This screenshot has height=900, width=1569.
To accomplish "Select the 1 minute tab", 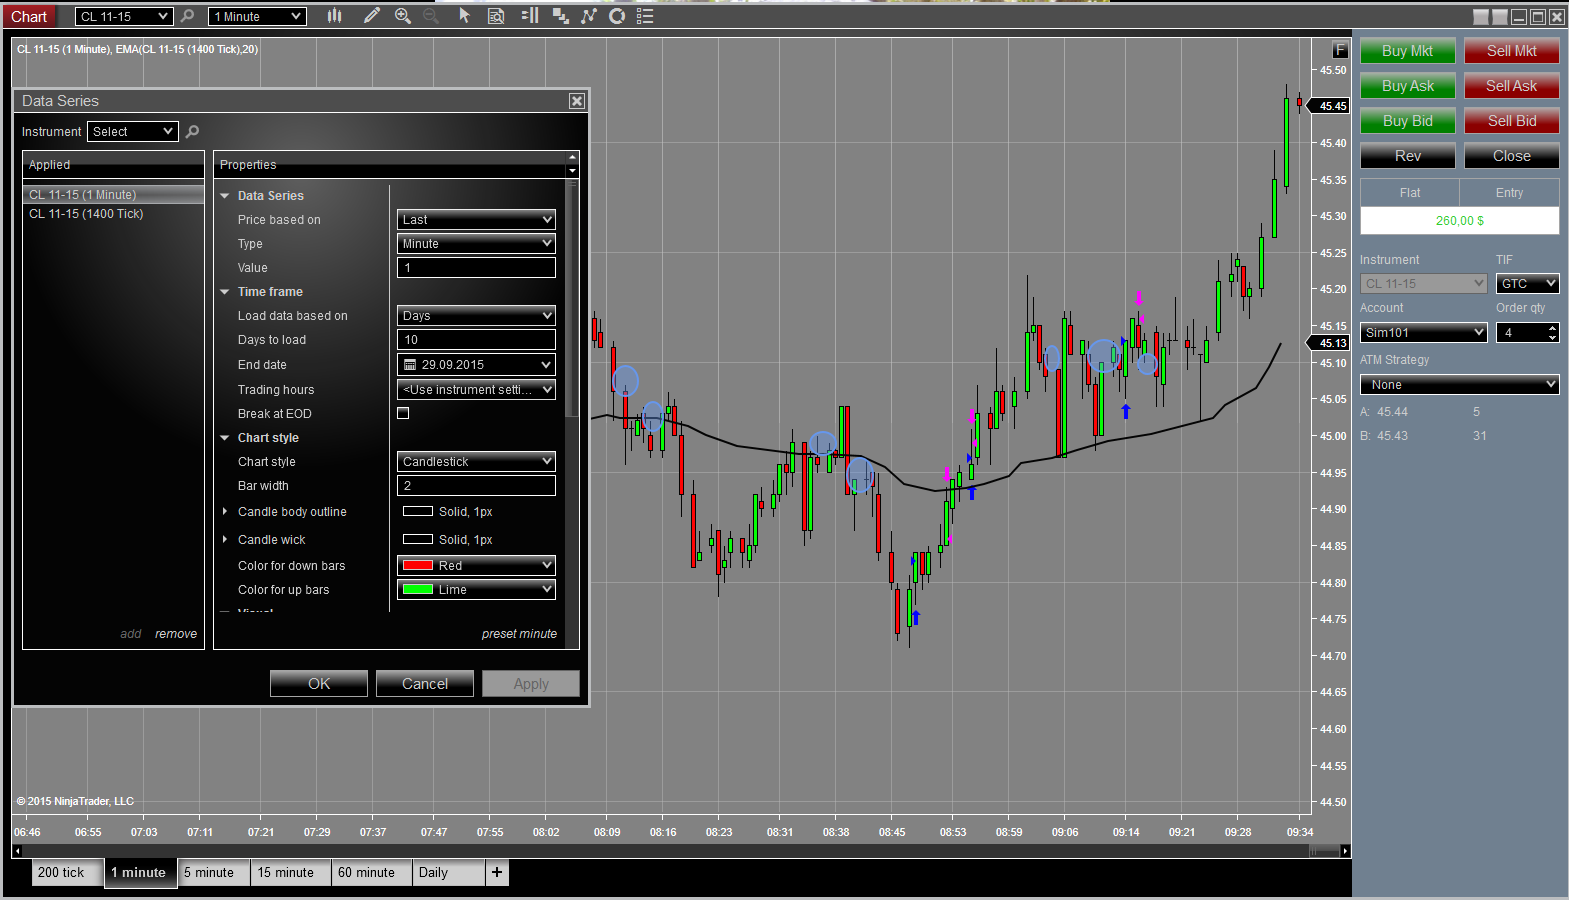I will click(139, 873).
